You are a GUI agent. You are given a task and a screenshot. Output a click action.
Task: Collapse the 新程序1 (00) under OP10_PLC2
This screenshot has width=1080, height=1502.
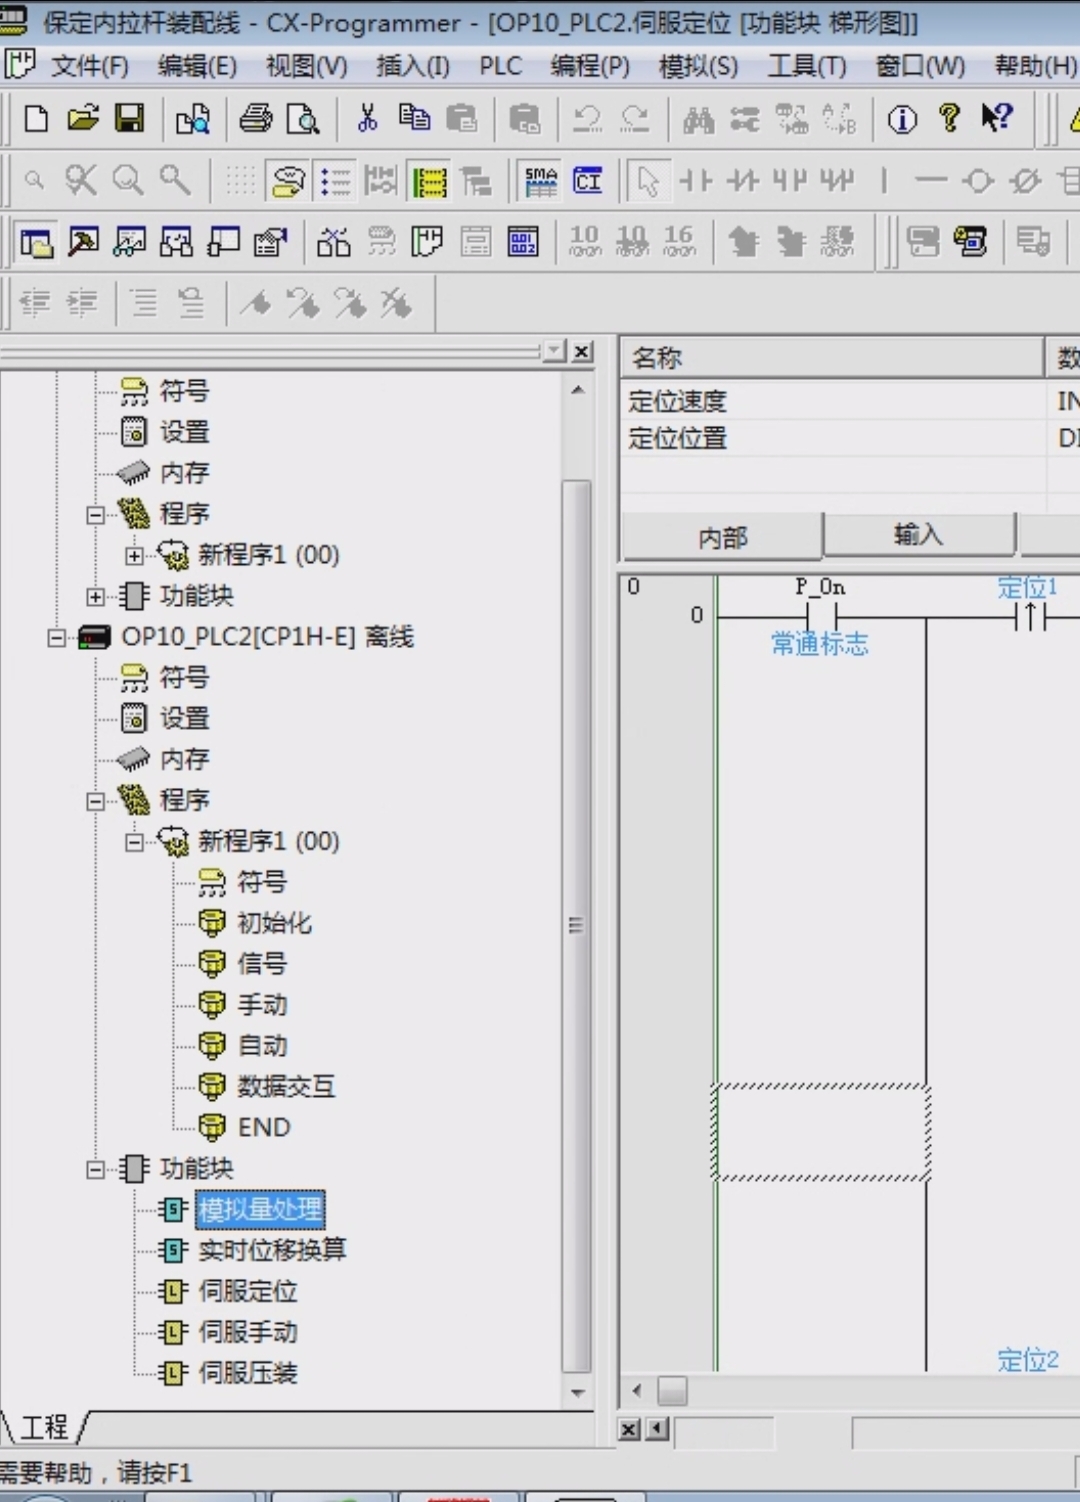(134, 842)
